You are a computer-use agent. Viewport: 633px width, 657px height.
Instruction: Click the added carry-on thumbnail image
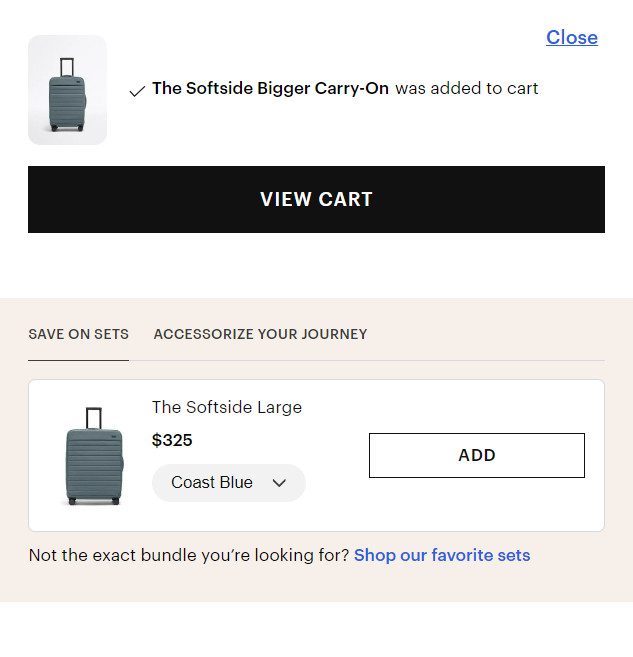(x=67, y=90)
